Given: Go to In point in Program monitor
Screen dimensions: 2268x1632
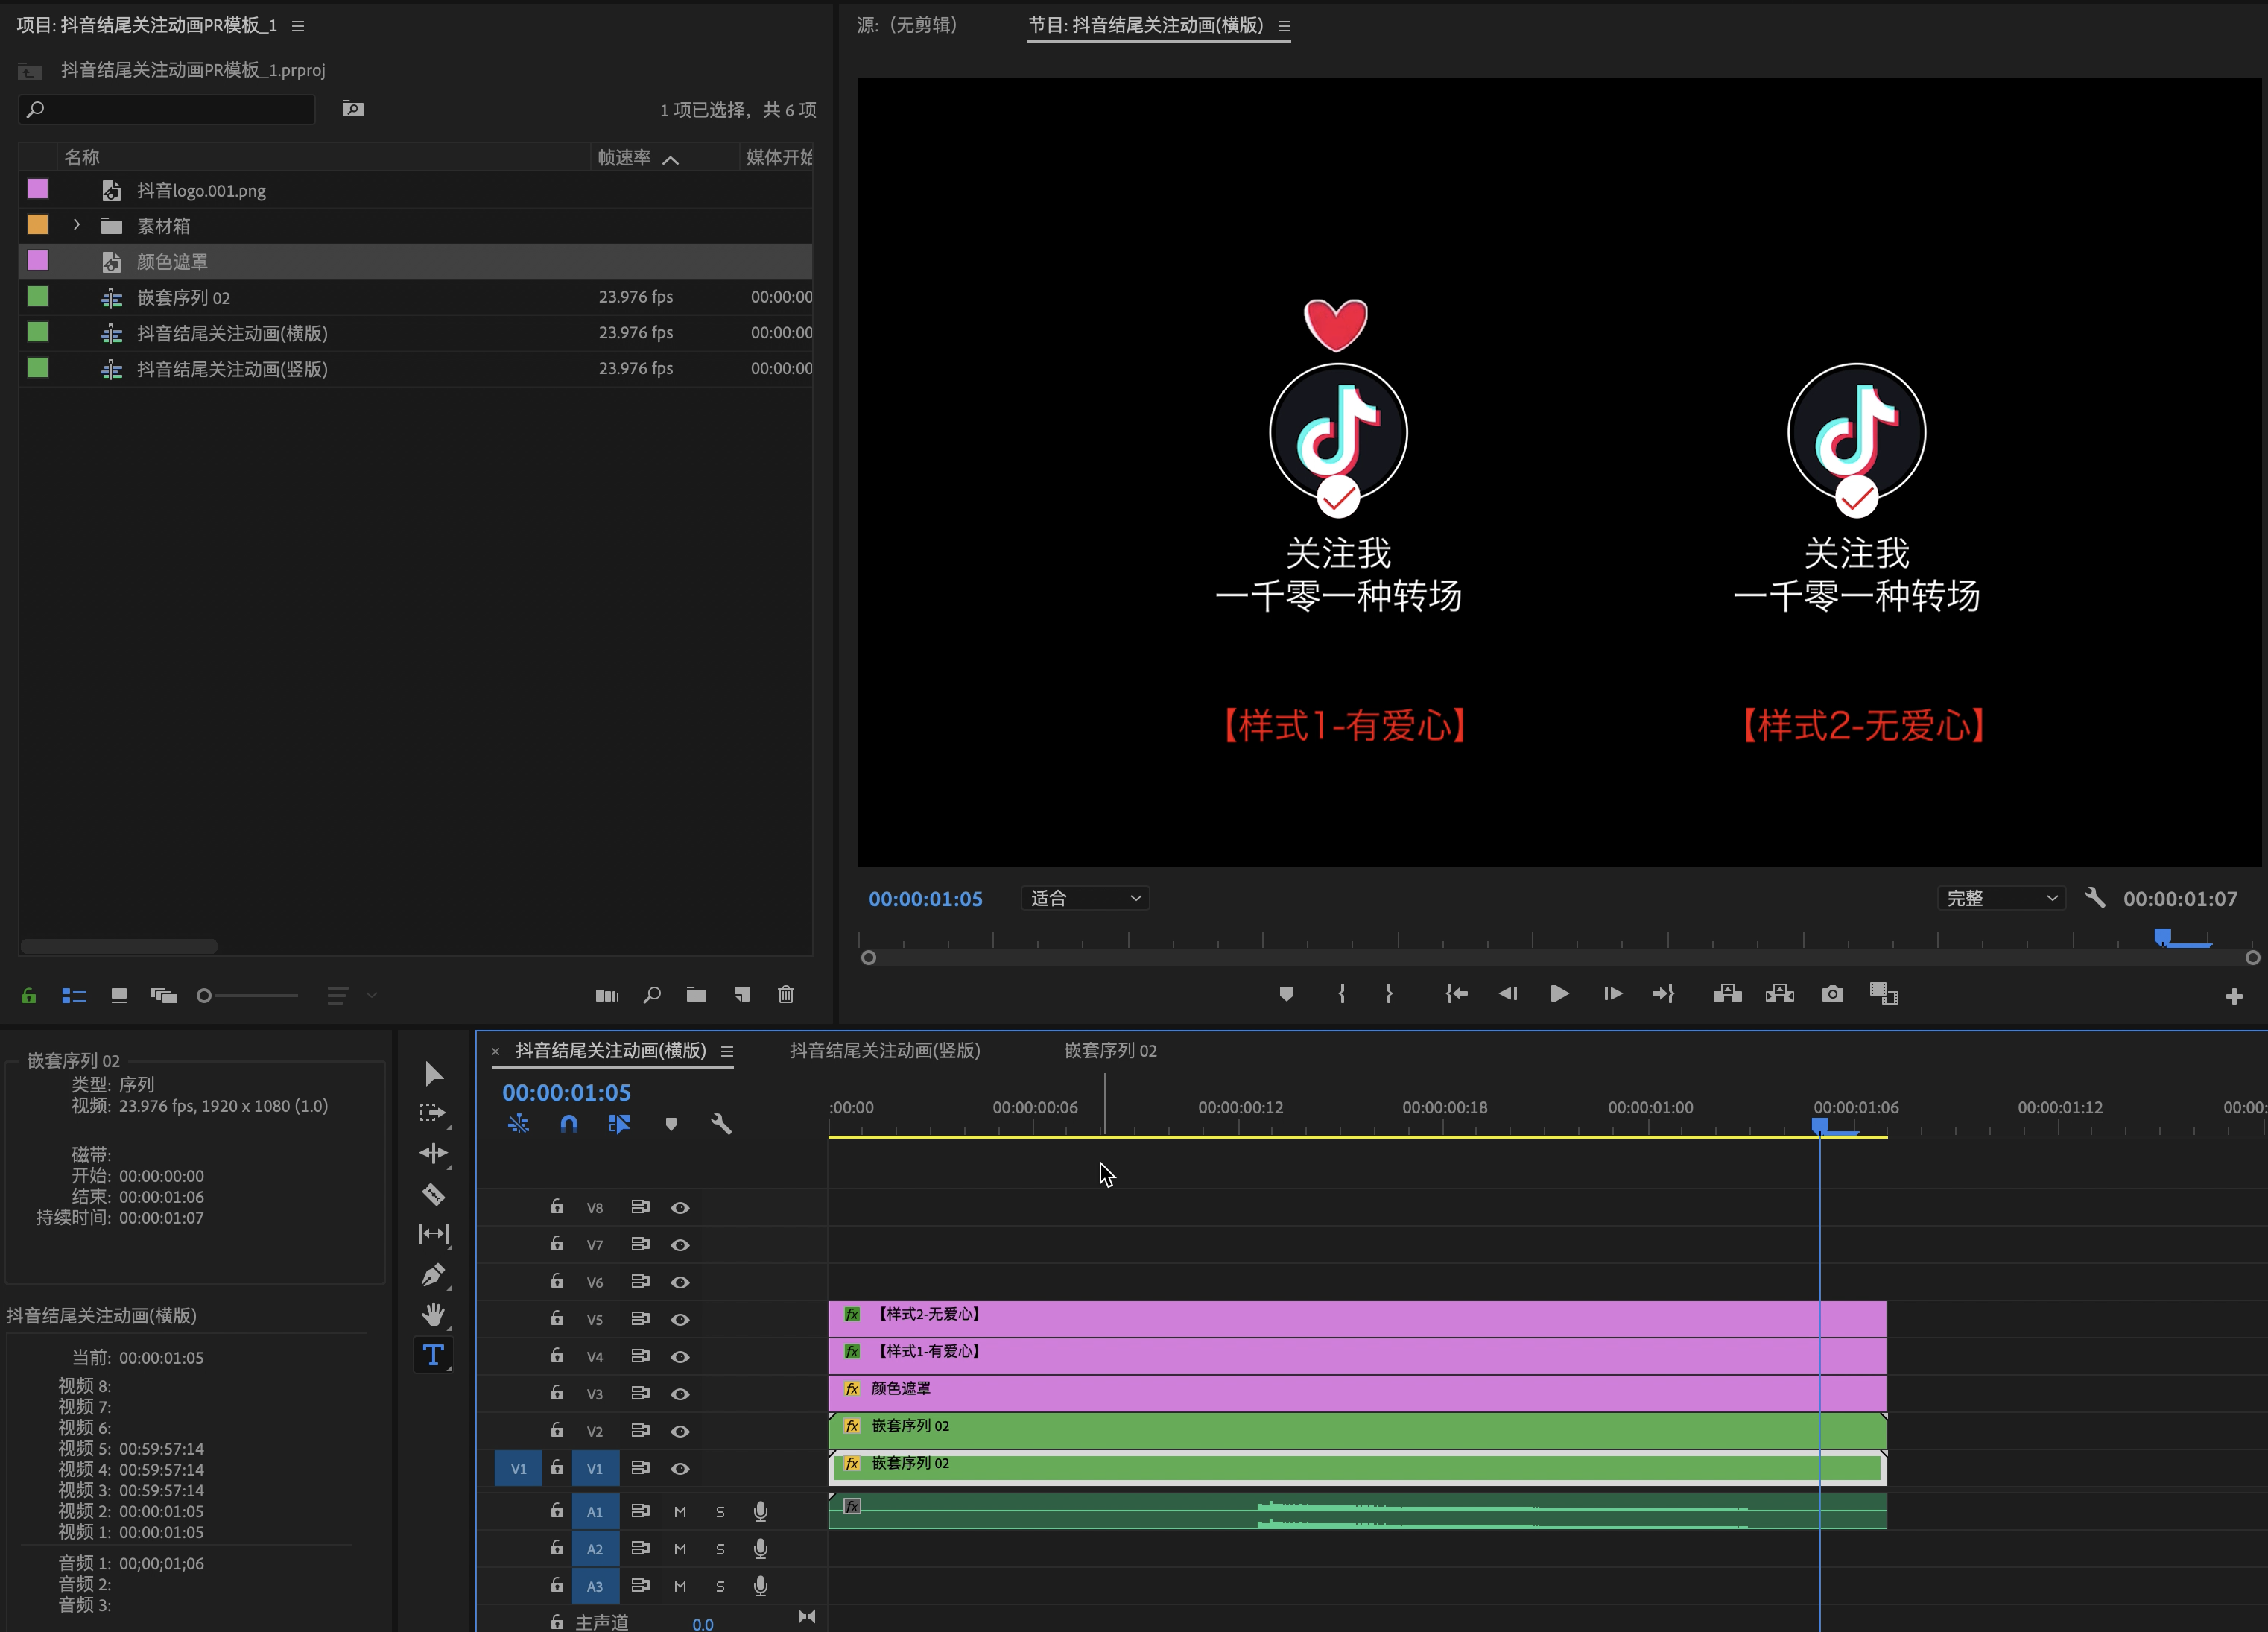Looking at the screenshot, I should coord(1456,993).
